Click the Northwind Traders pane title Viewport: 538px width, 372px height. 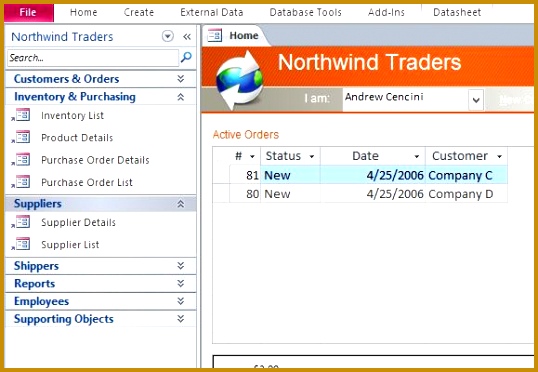(62, 36)
